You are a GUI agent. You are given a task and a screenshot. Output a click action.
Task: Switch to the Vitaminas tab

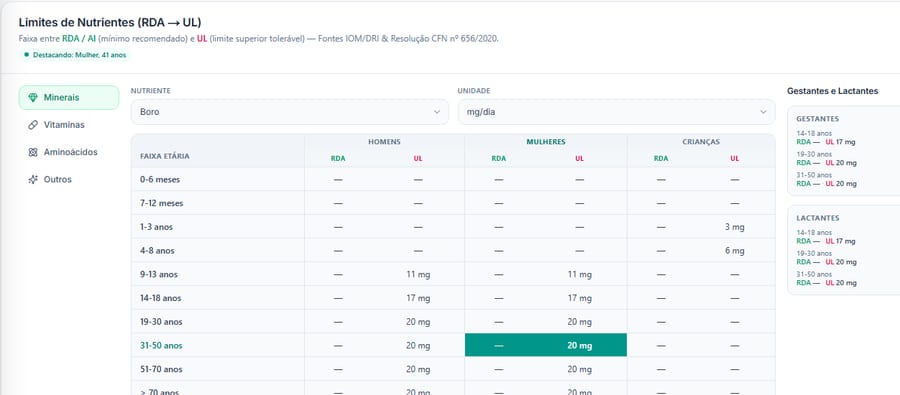[69, 125]
